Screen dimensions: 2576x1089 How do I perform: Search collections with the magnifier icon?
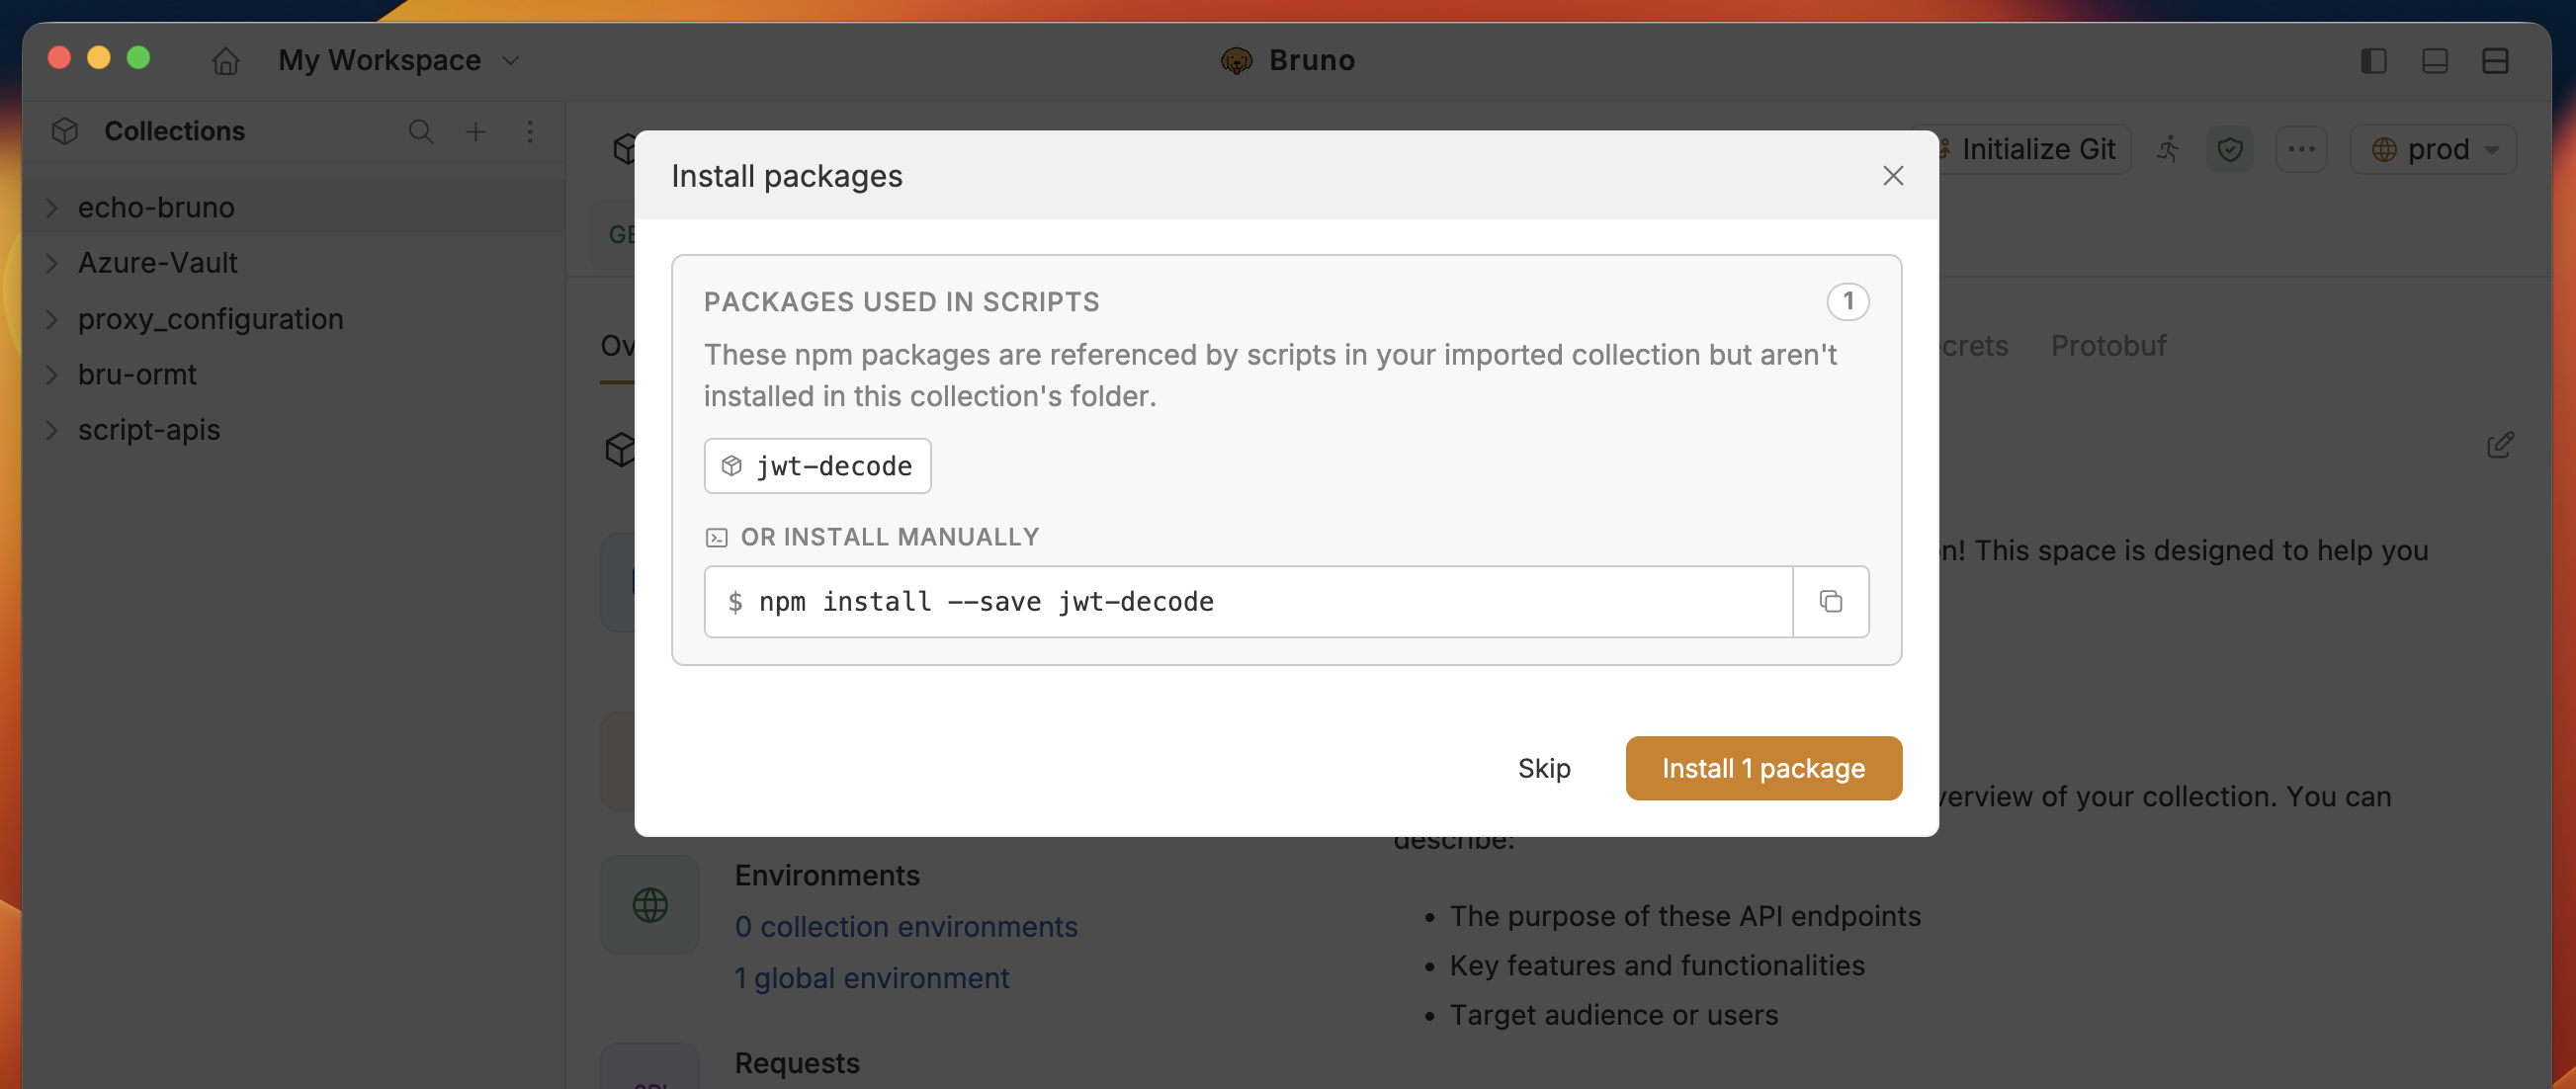(421, 131)
